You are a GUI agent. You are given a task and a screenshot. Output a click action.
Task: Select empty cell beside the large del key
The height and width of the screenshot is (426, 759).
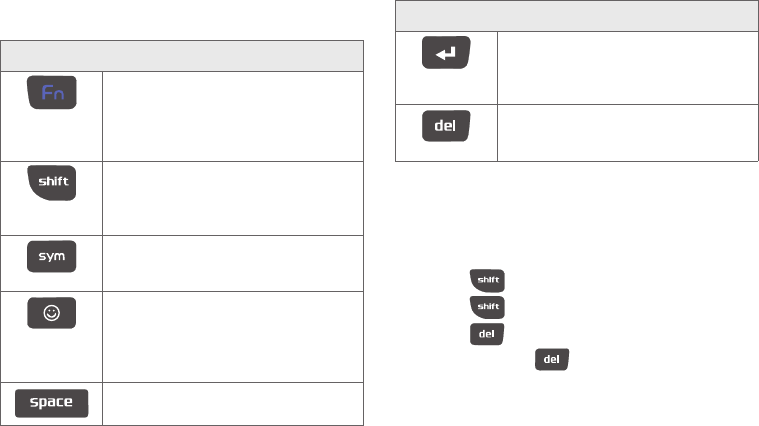click(628, 133)
